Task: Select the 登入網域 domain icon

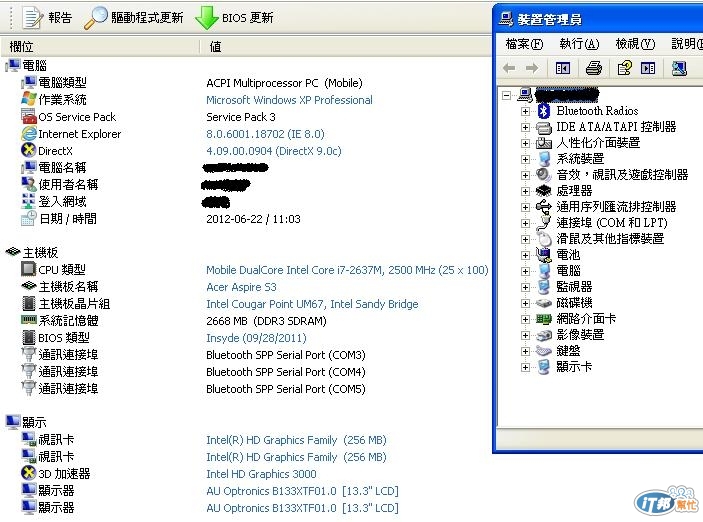Action: (x=29, y=201)
